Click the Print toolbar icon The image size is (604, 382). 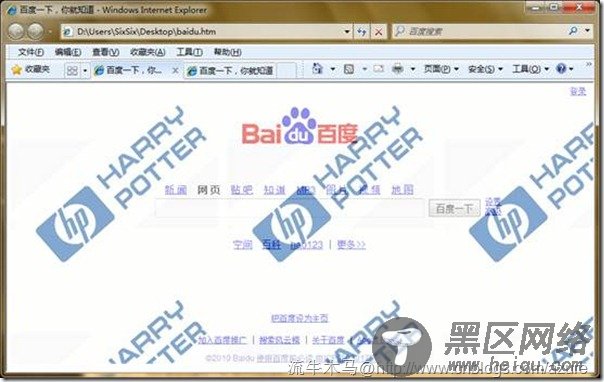click(x=398, y=69)
